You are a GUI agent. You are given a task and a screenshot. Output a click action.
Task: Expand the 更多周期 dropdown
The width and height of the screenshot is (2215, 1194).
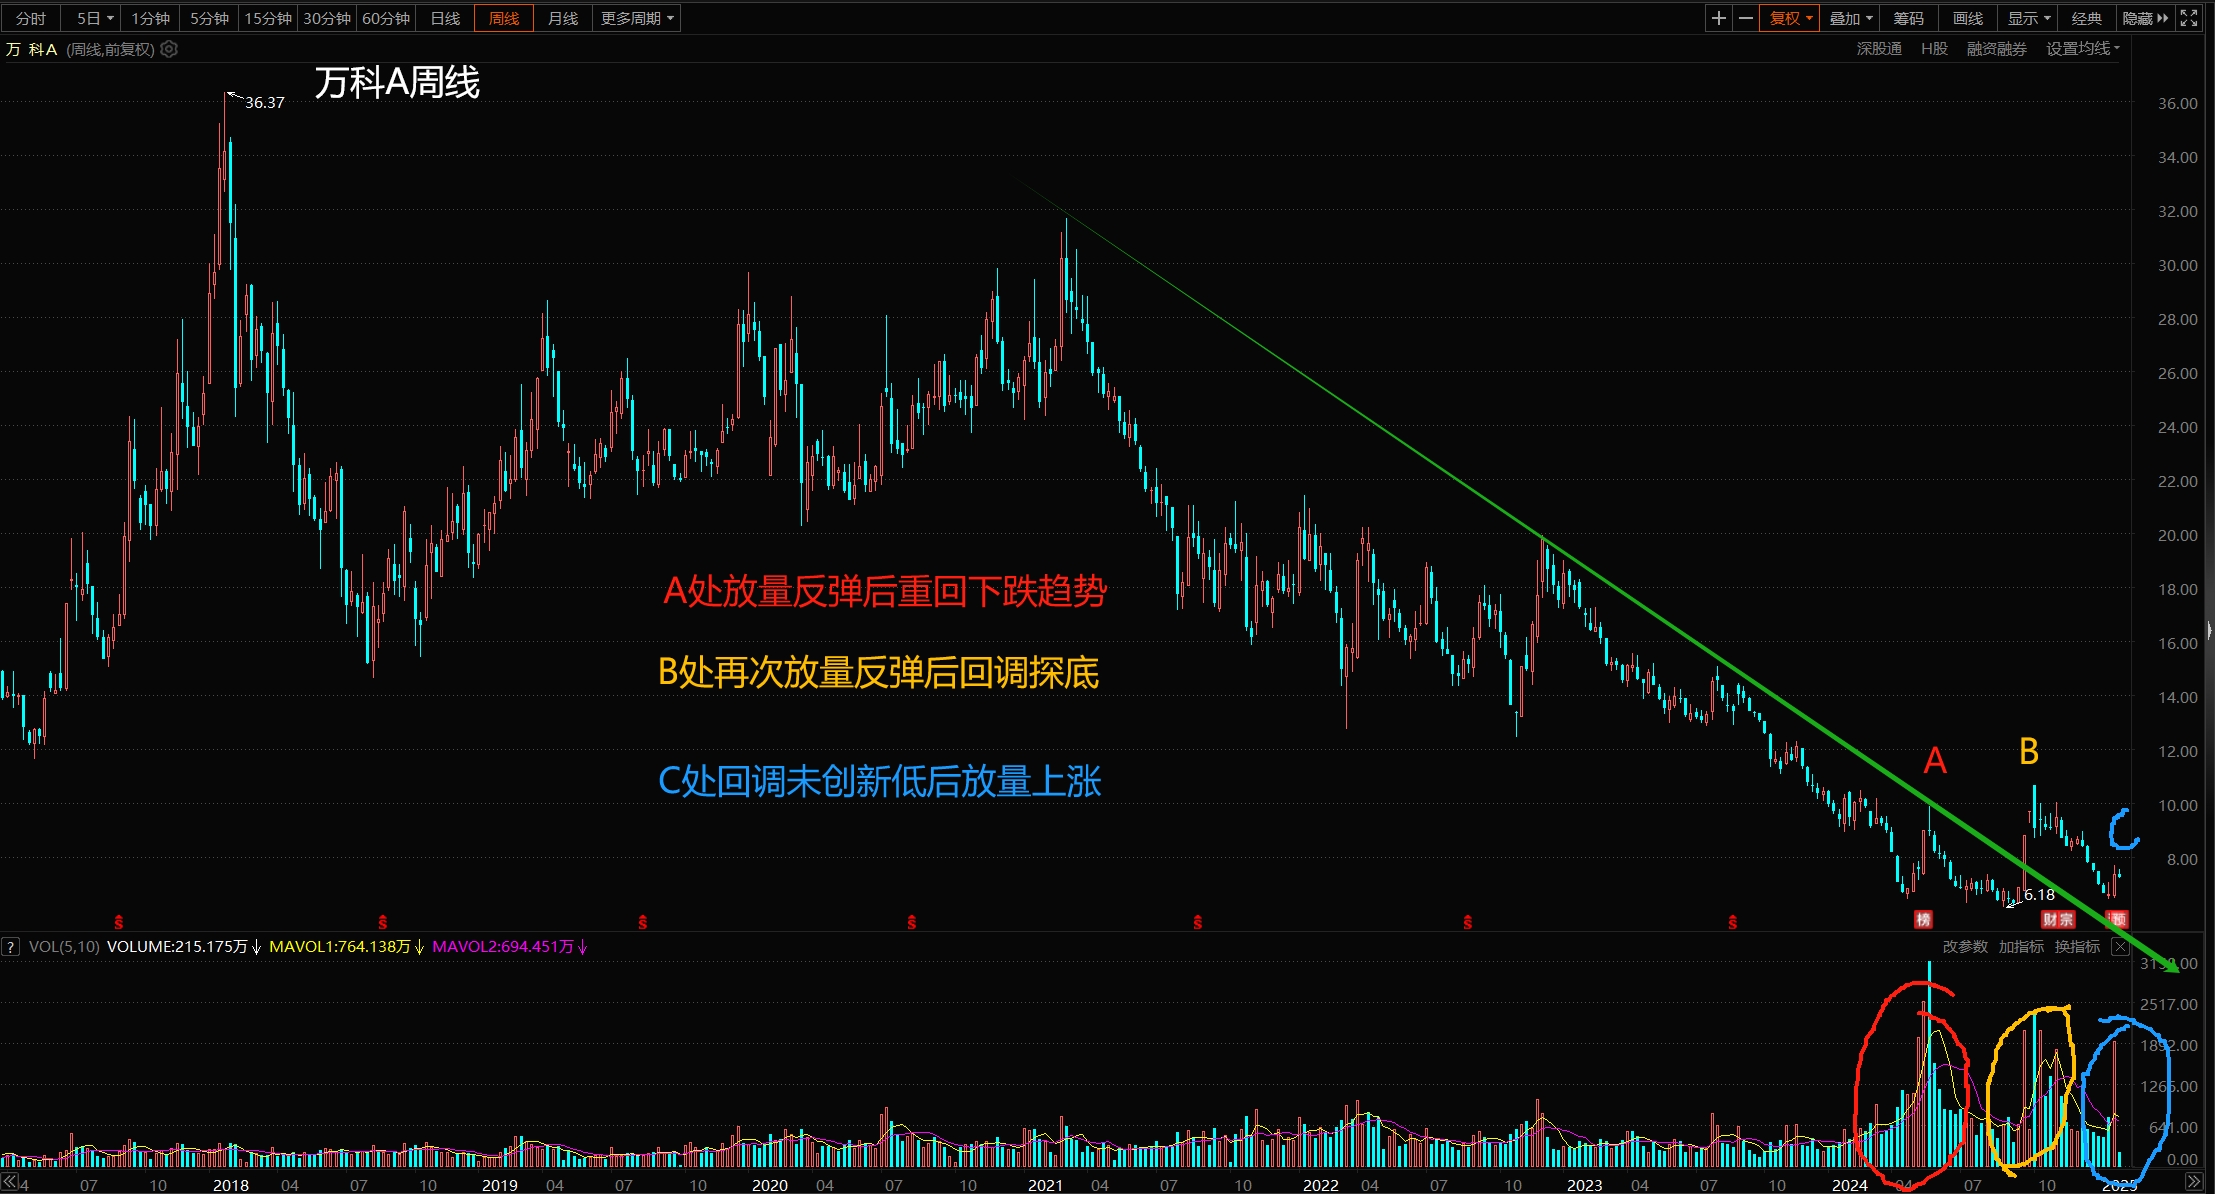637,18
